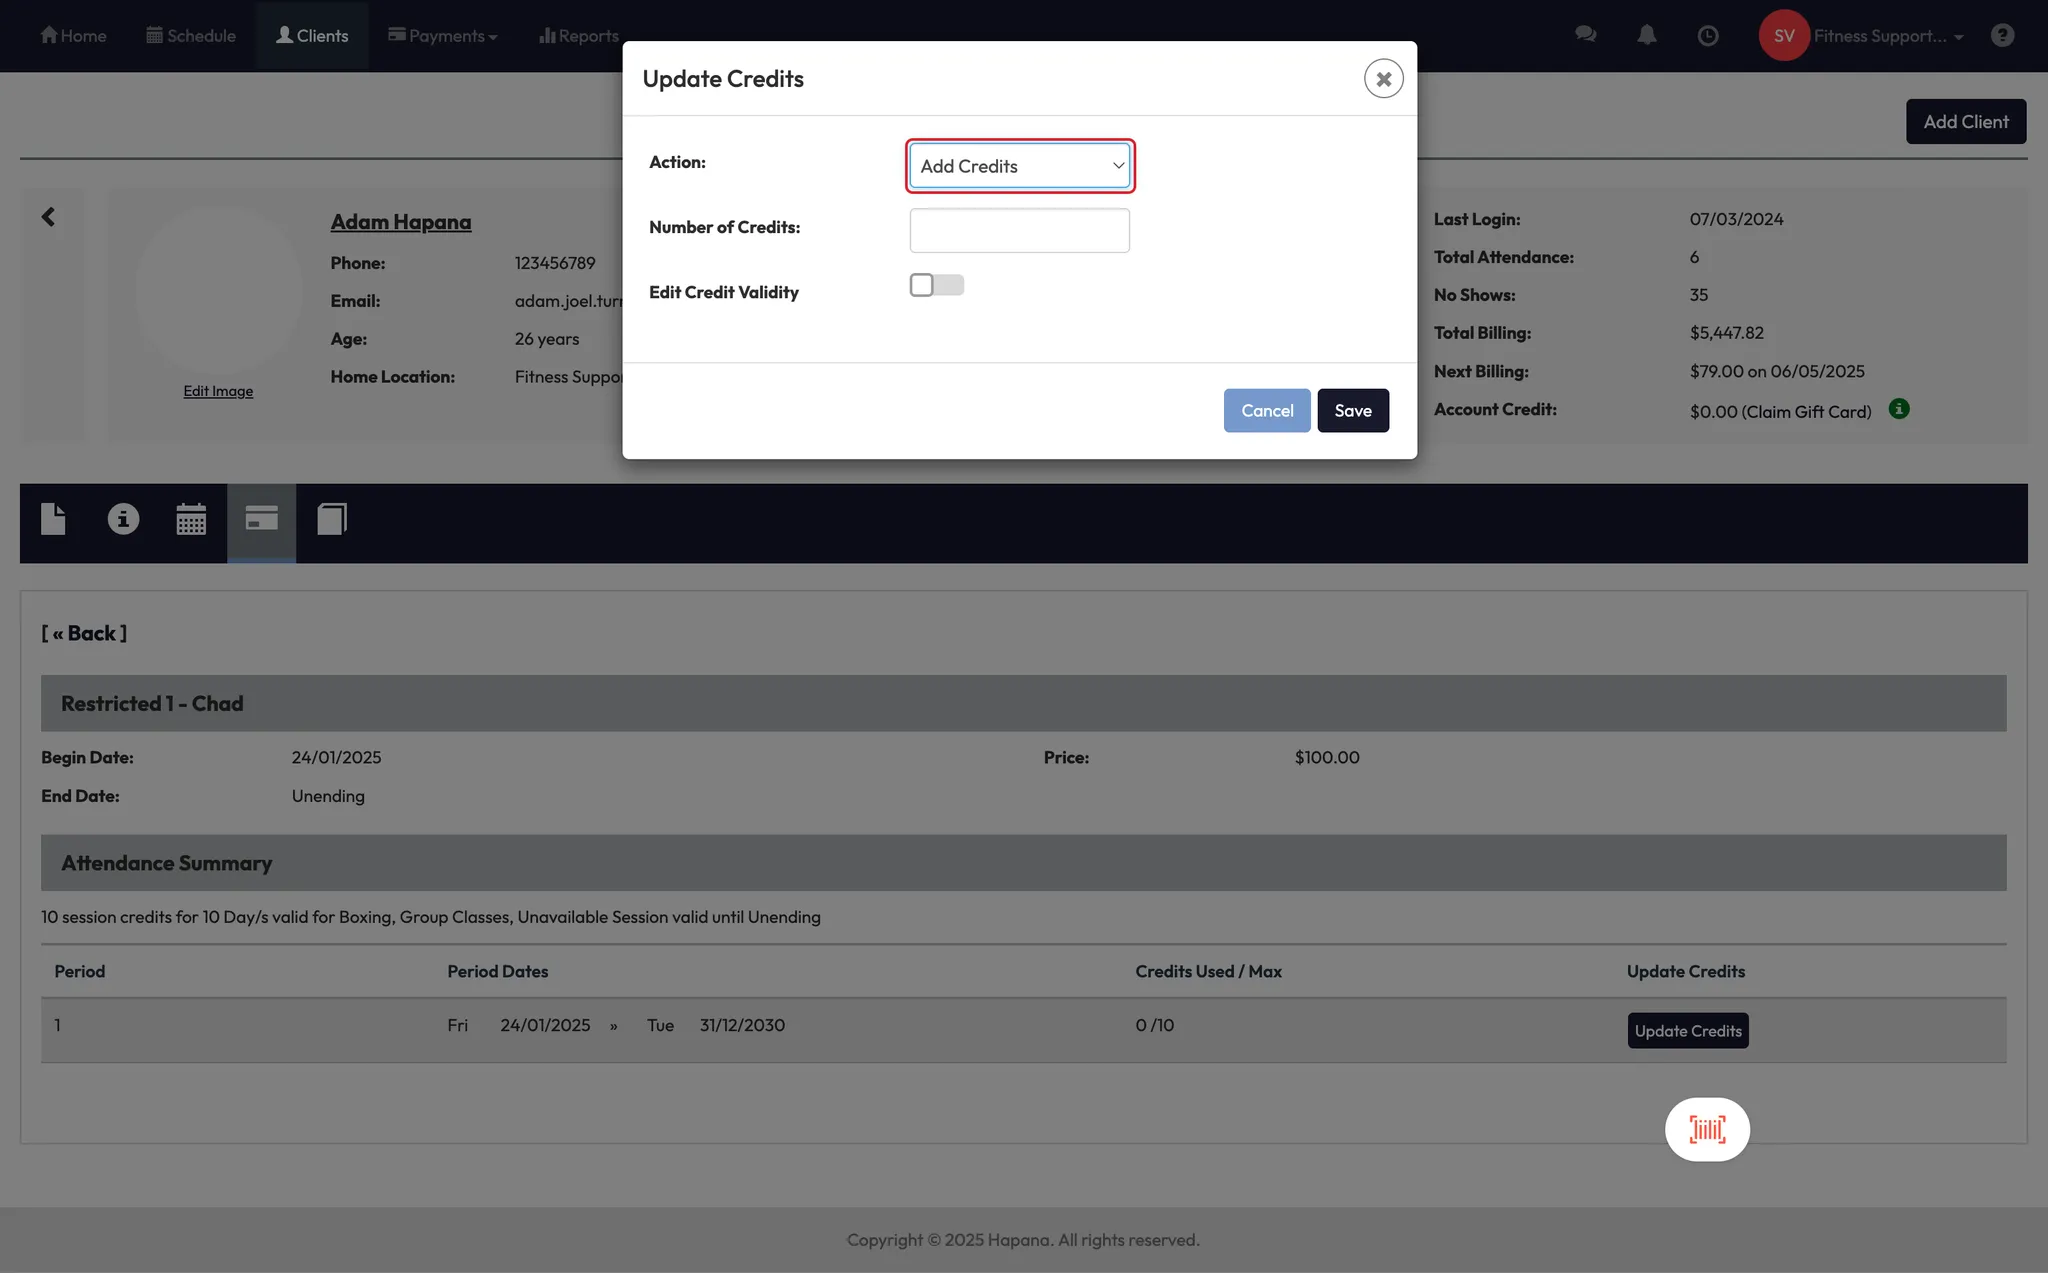Click the chat messages icon
This screenshot has width=2048, height=1273.
pos(1585,35)
